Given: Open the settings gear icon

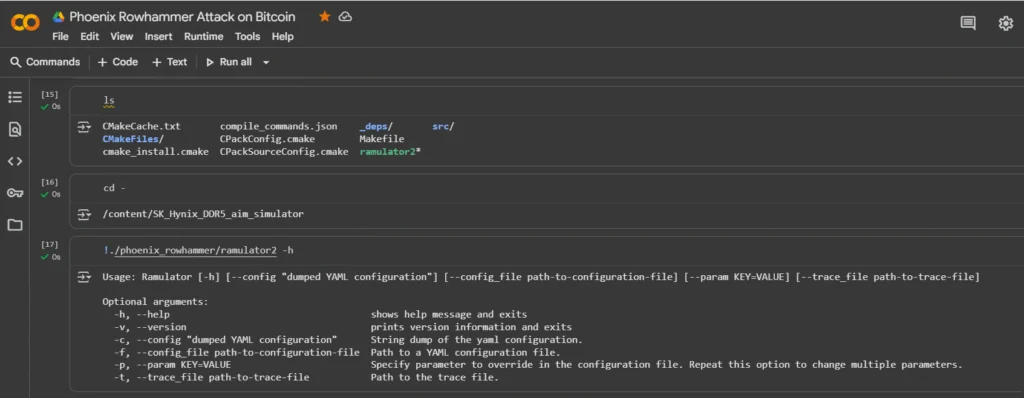Looking at the screenshot, I should 1006,24.
